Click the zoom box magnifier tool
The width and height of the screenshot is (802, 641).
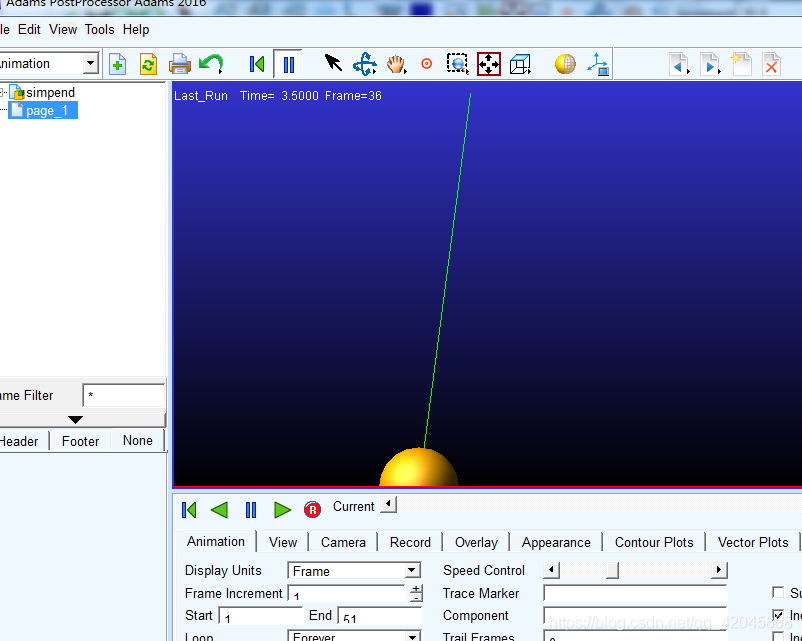pos(457,65)
